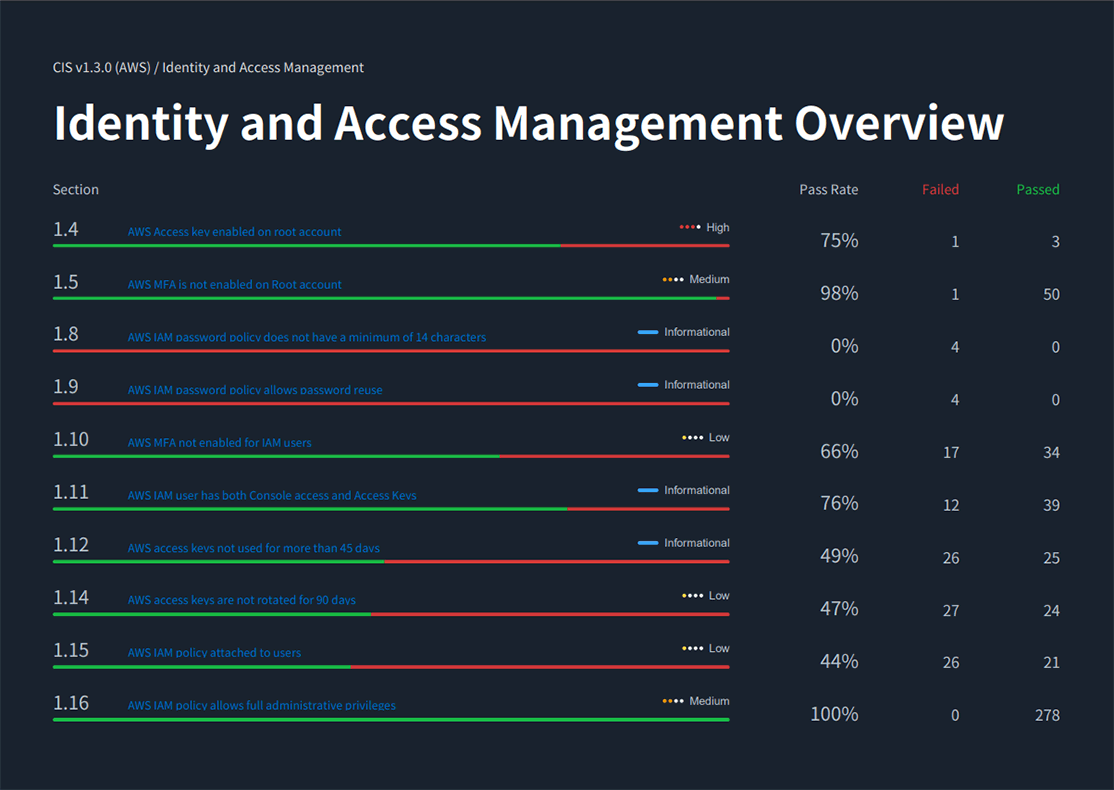Click the section number '1.8'
The height and width of the screenshot is (790, 1114).
pyautogui.click(x=65, y=334)
